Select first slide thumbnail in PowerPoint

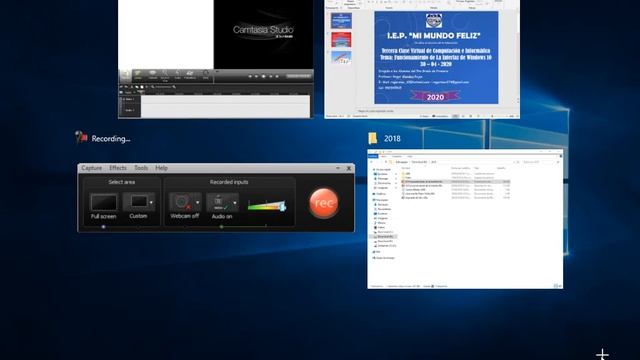pos(341,21)
